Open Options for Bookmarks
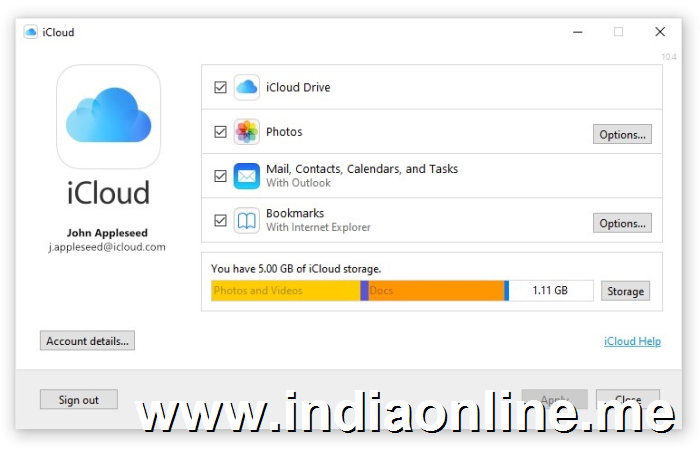 tap(622, 223)
